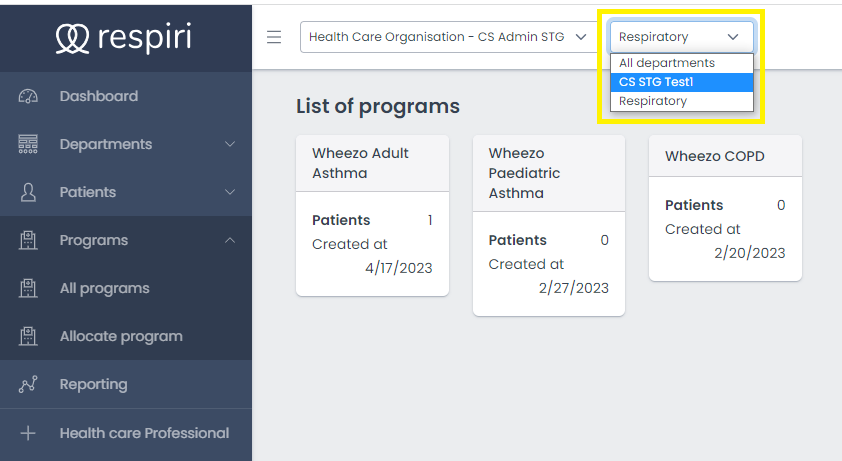Click the Programs sidebar icon
The width and height of the screenshot is (842, 461).
point(28,240)
